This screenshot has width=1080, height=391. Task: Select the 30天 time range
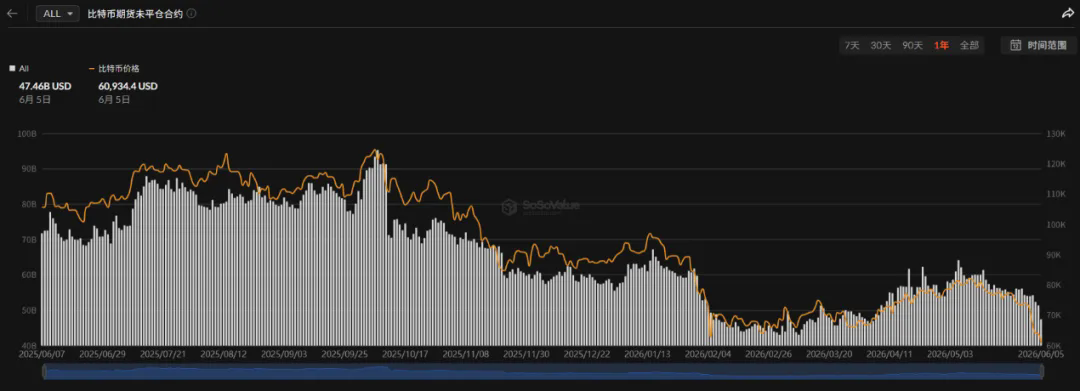(x=881, y=45)
